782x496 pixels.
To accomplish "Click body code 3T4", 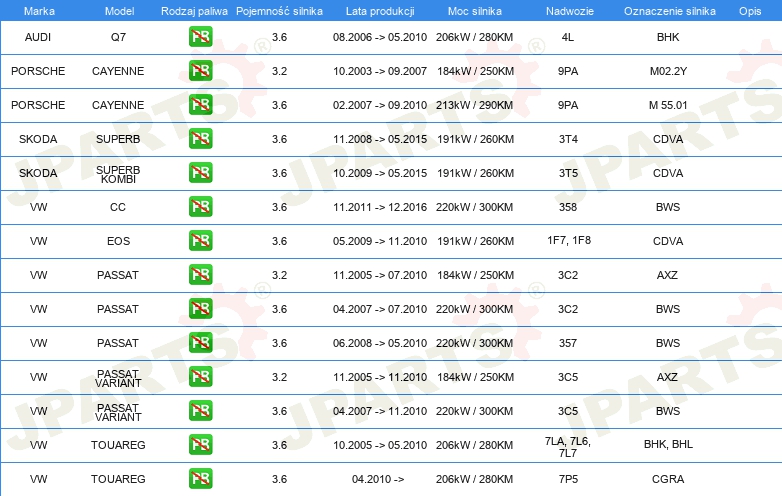I will tap(568, 139).
